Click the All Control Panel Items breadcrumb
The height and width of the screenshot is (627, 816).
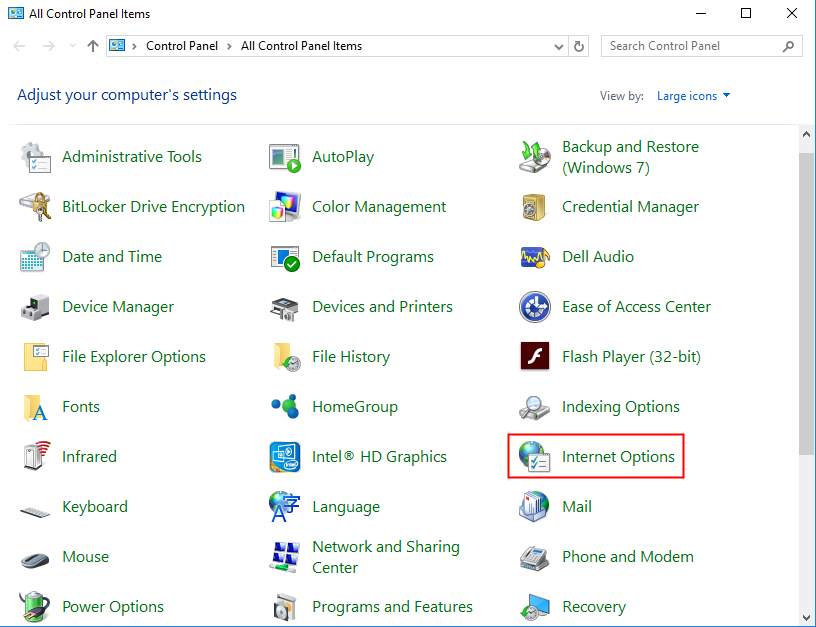[x=301, y=46]
